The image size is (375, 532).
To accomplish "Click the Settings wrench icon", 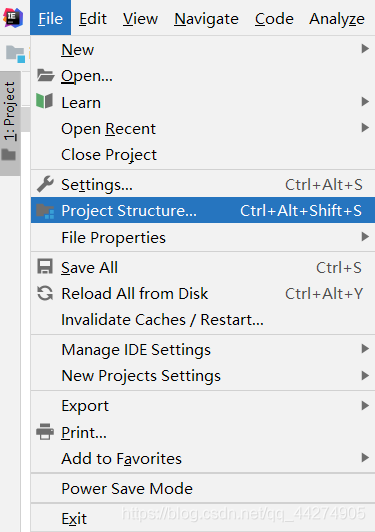I will pos(45,184).
